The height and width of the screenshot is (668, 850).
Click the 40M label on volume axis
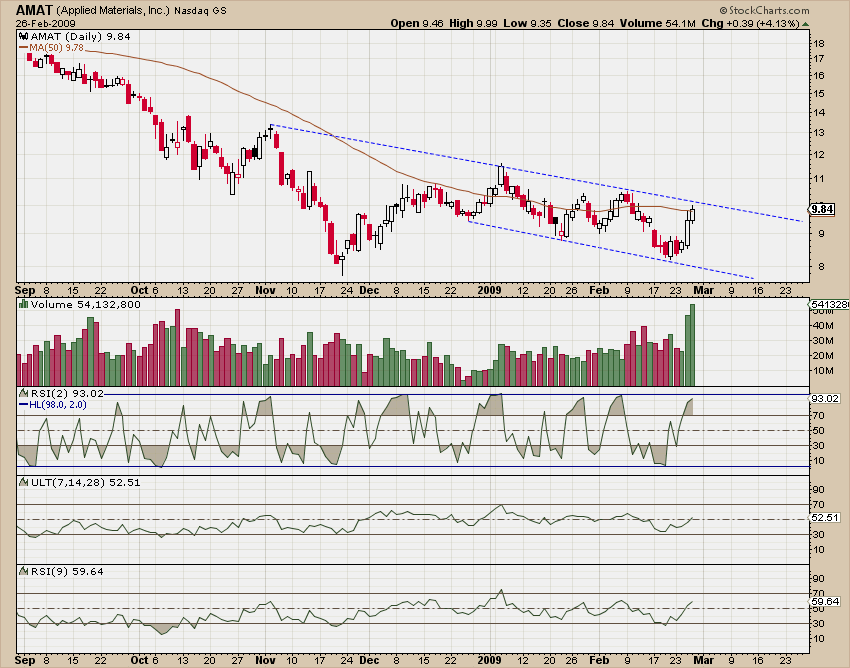(x=823, y=326)
